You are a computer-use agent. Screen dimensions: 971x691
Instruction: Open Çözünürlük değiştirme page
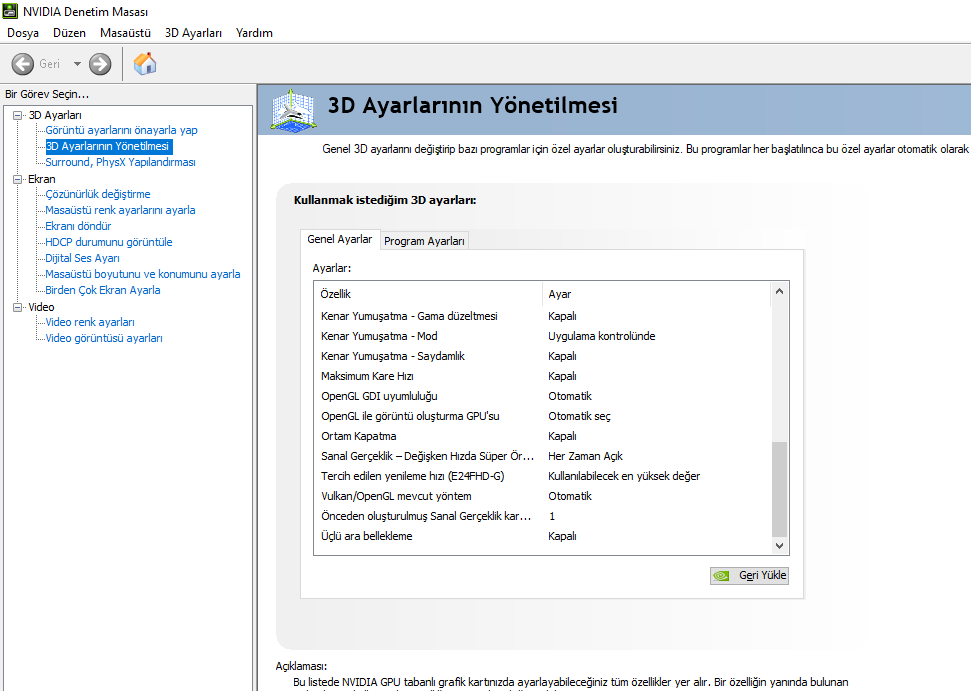98,194
